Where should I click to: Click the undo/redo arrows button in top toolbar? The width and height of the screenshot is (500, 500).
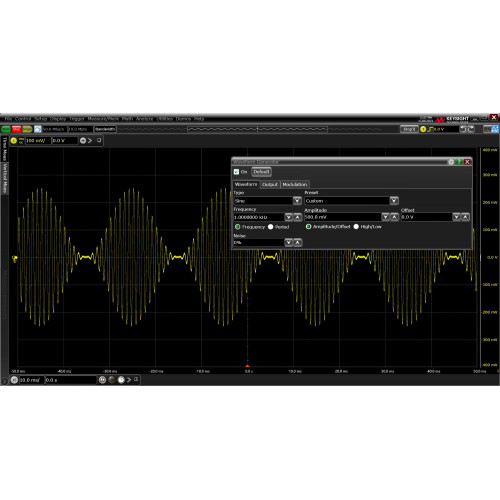(467, 129)
